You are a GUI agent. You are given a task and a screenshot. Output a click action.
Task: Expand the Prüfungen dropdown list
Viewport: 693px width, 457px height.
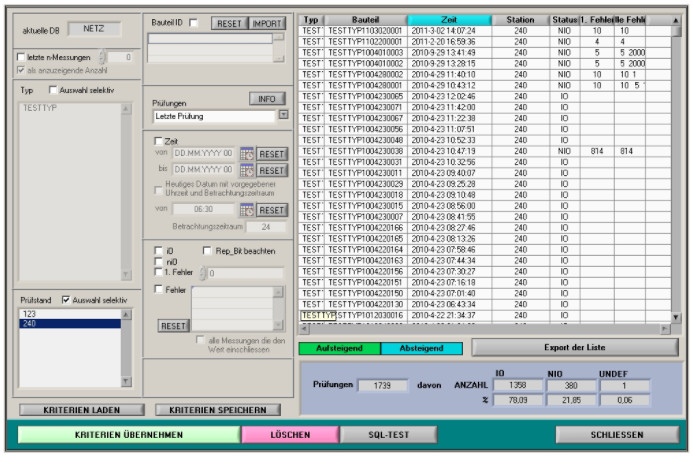point(283,115)
